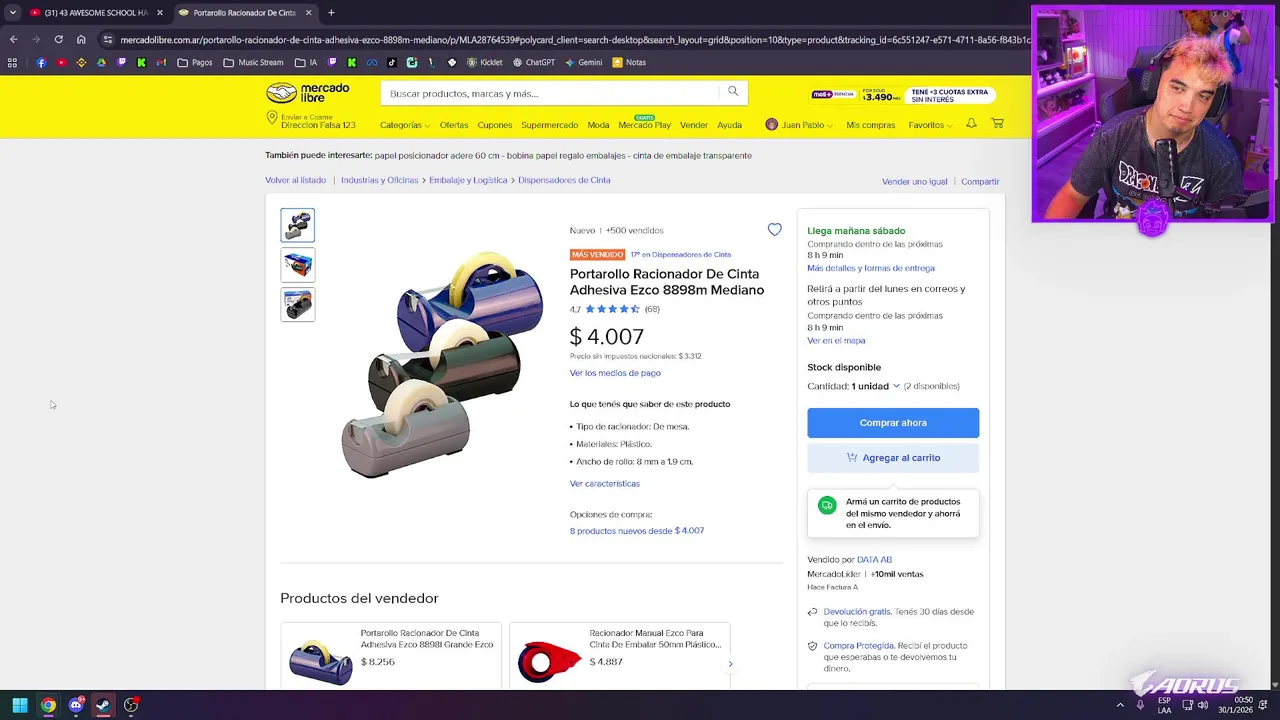Open the TikTok bookmark icon

(x=391, y=62)
